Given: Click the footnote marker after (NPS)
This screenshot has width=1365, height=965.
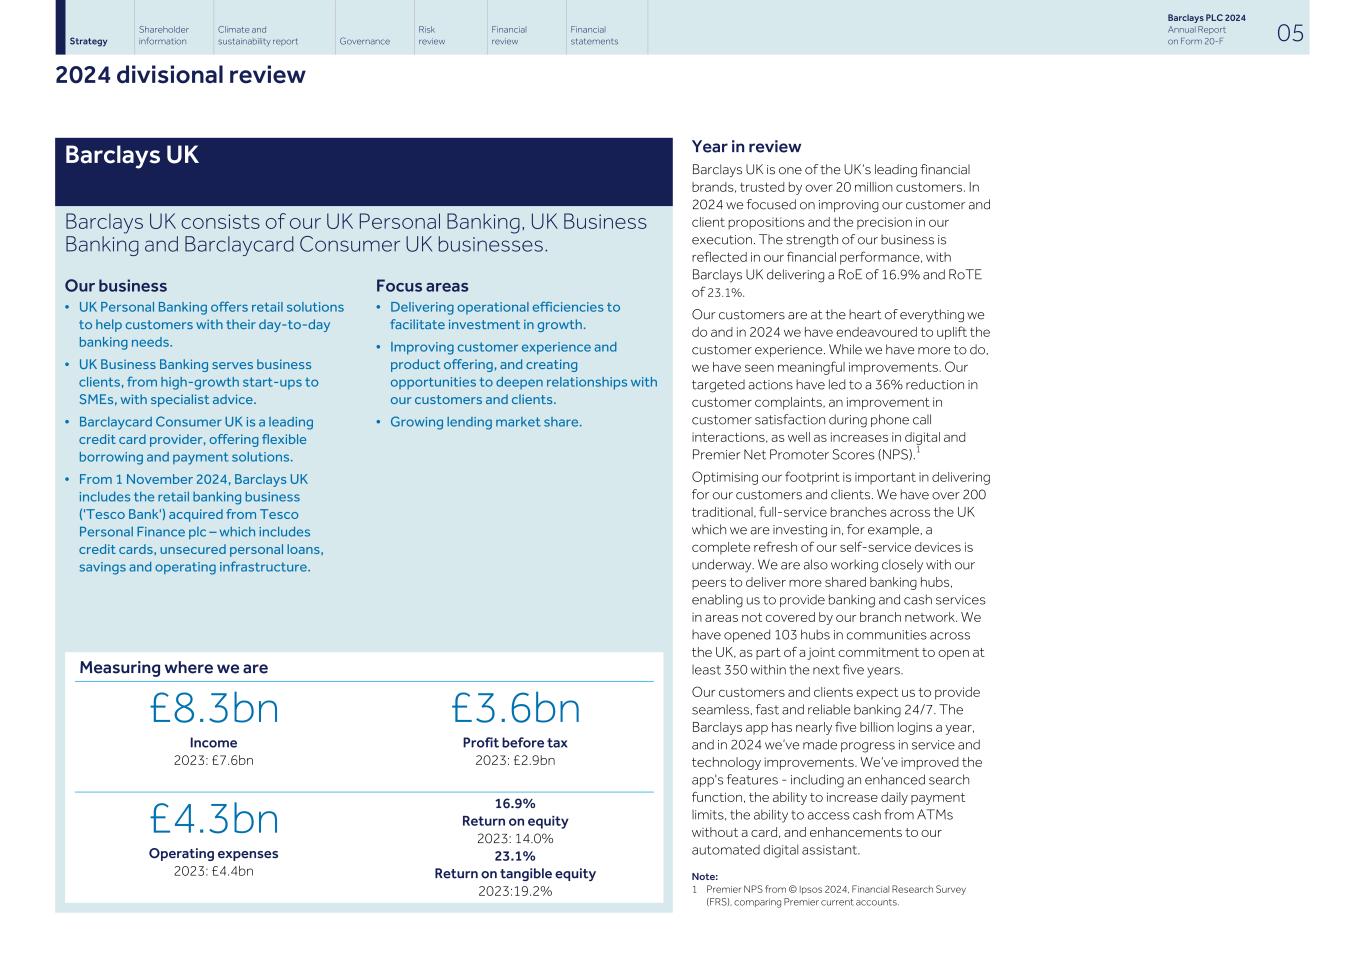Looking at the screenshot, I should (x=918, y=451).
